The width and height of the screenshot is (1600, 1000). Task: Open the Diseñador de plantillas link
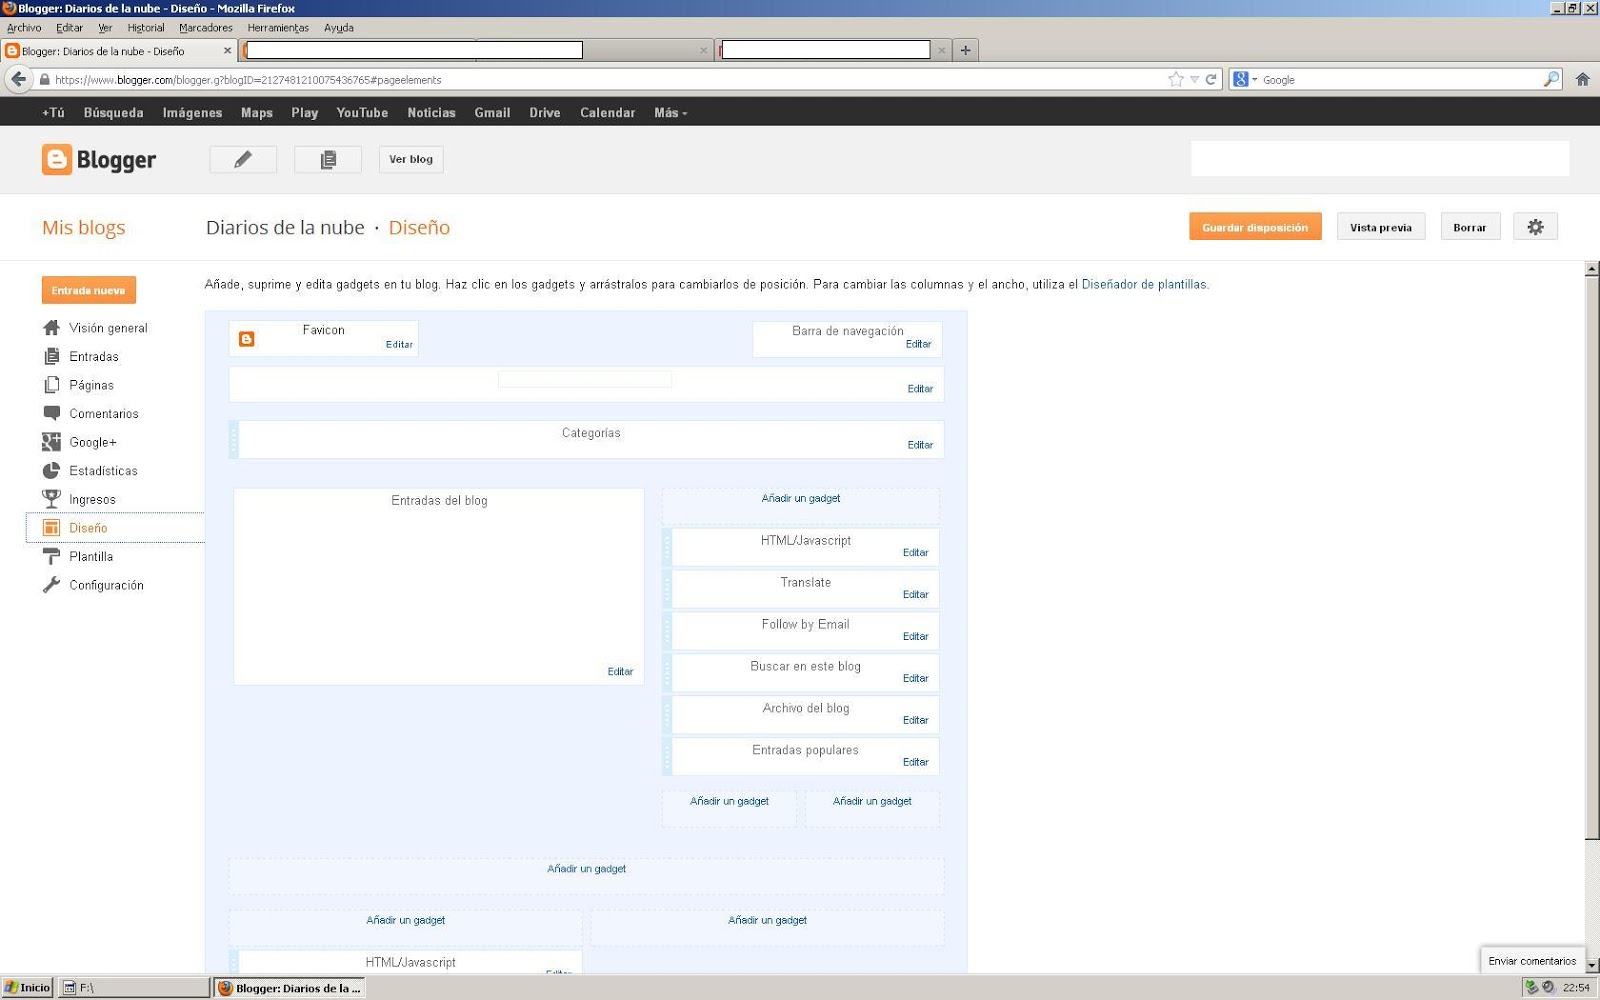pos(1145,284)
